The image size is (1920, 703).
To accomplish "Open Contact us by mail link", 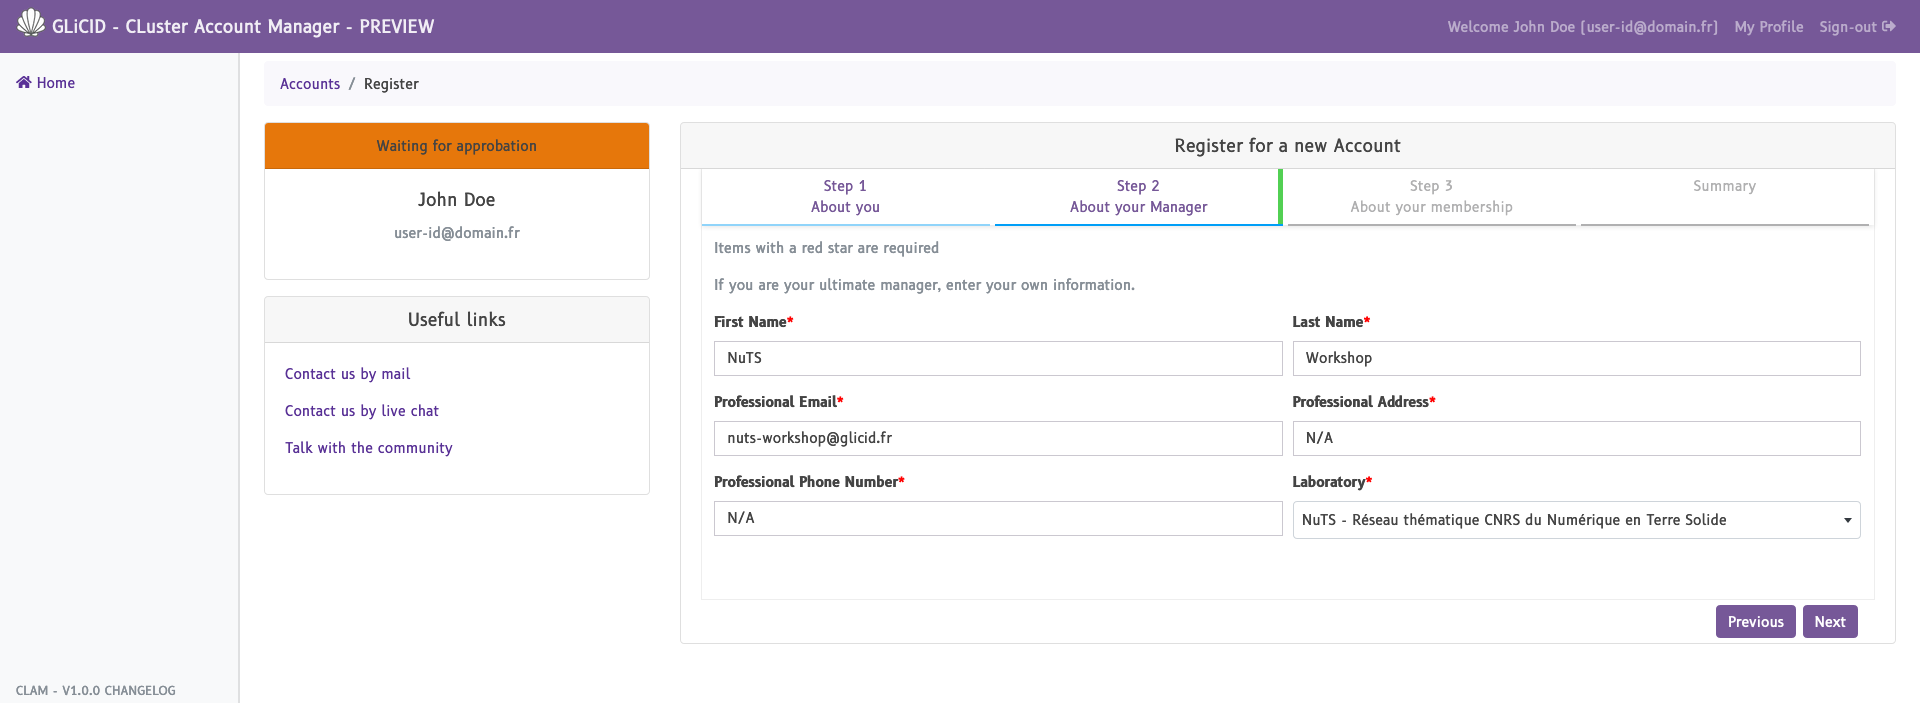I will pyautogui.click(x=347, y=374).
